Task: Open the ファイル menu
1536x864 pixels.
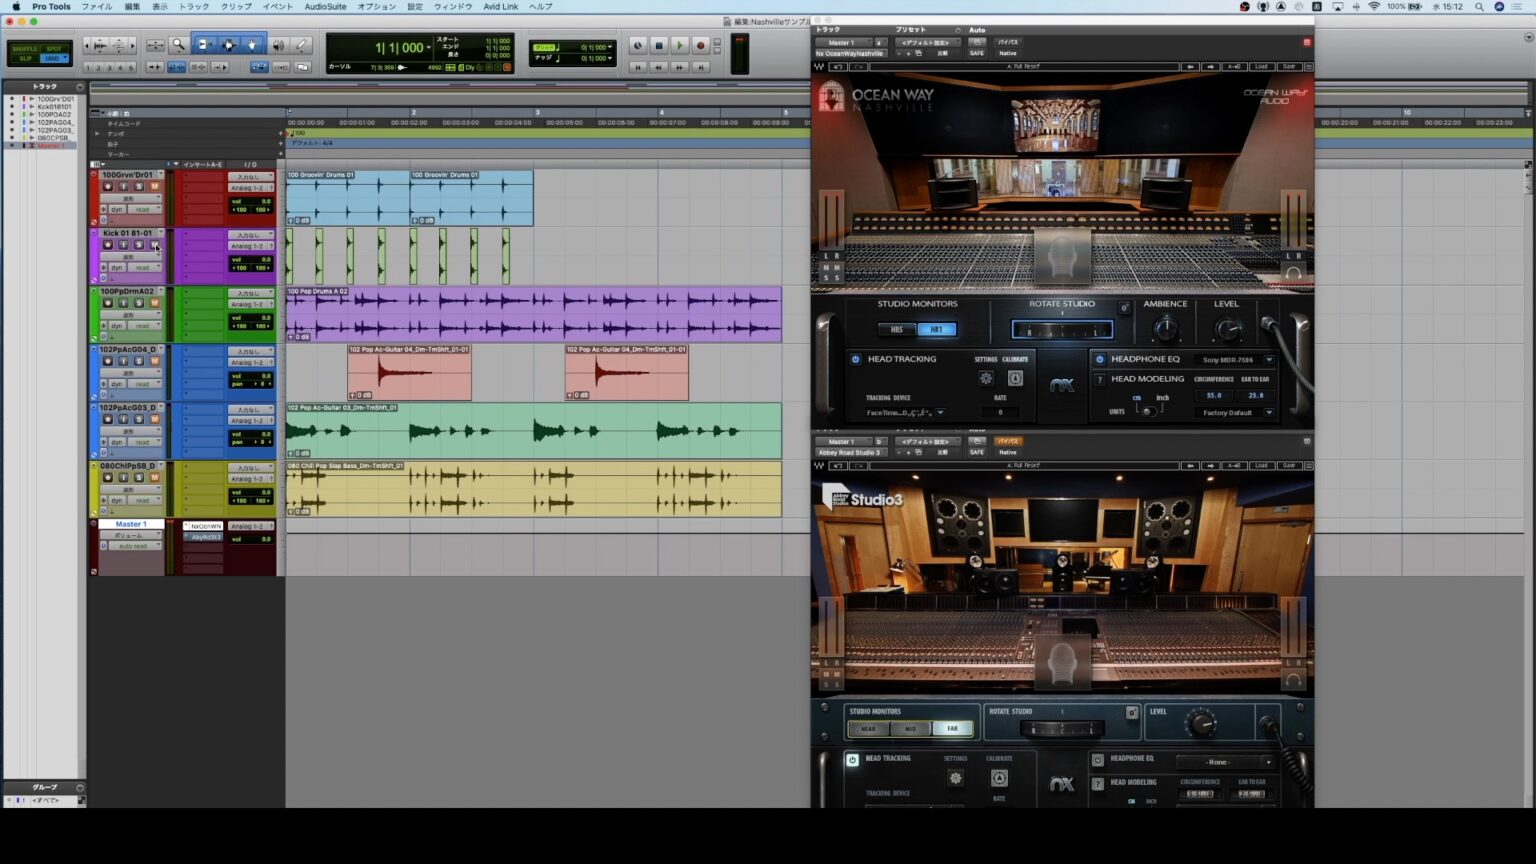Action: click(97, 6)
